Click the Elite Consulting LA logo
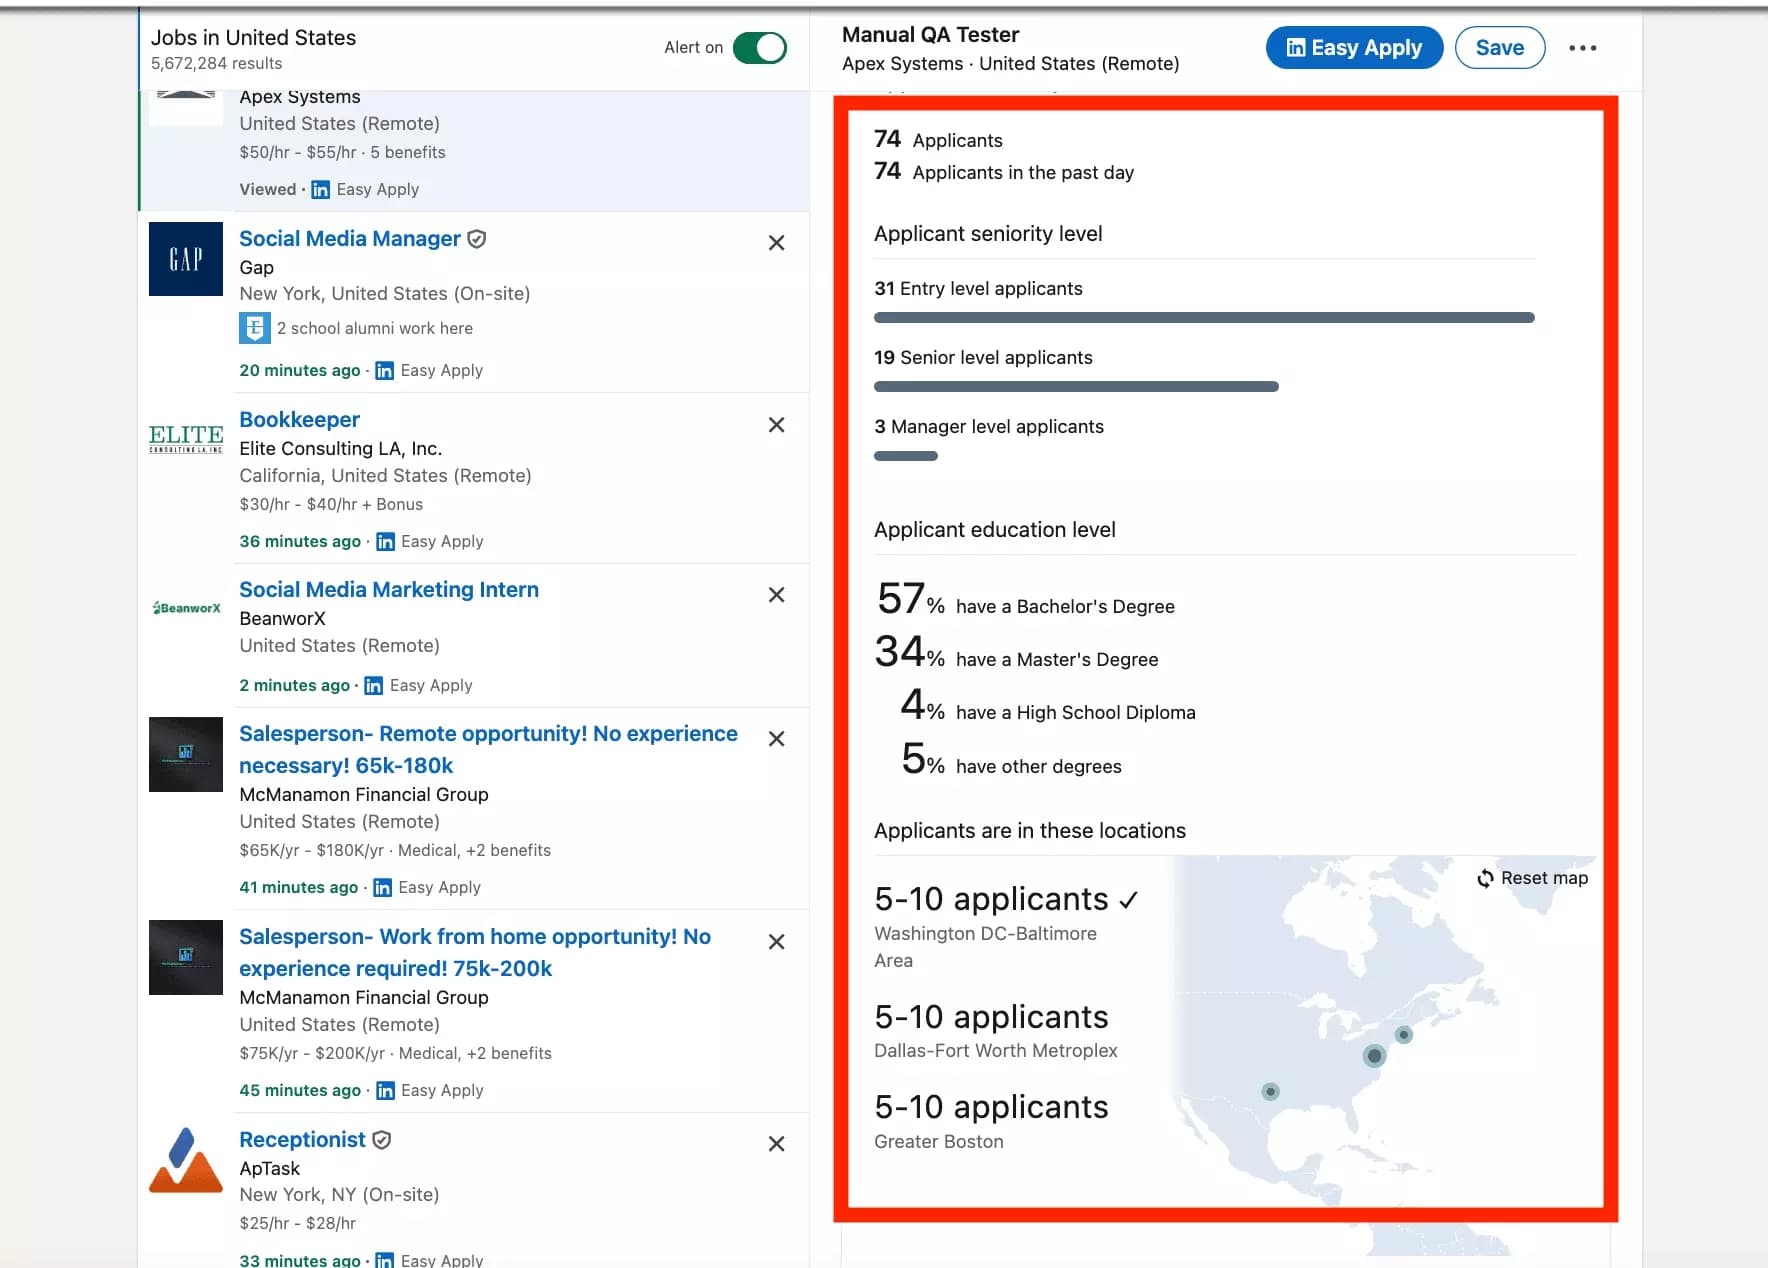 (185, 437)
